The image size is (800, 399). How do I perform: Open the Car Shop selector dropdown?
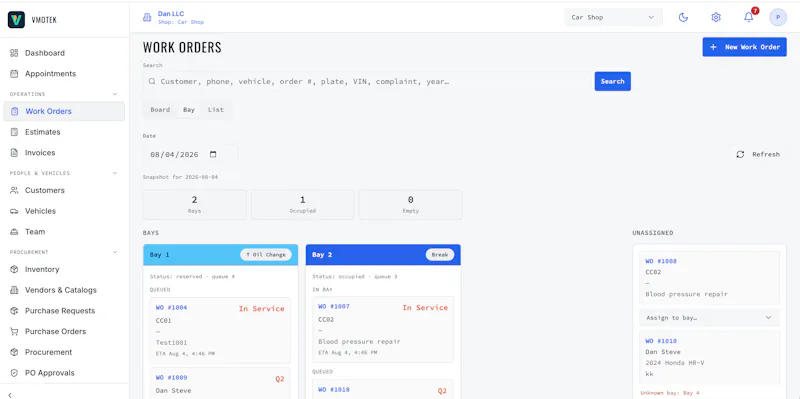point(613,17)
